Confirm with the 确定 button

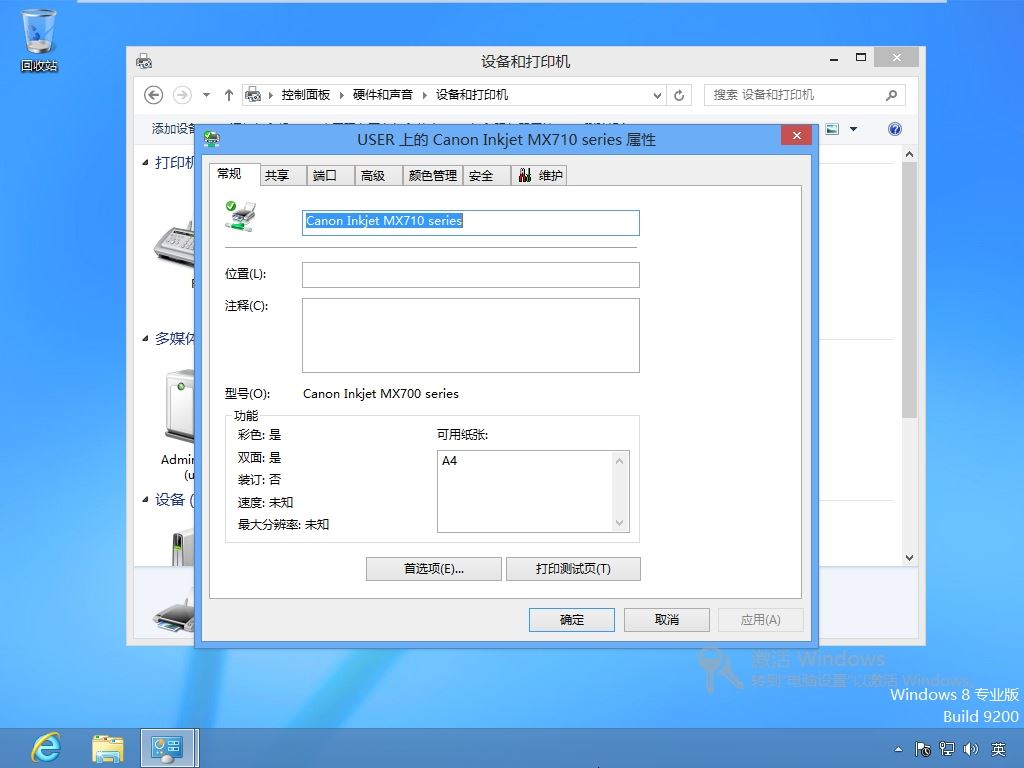click(x=571, y=620)
